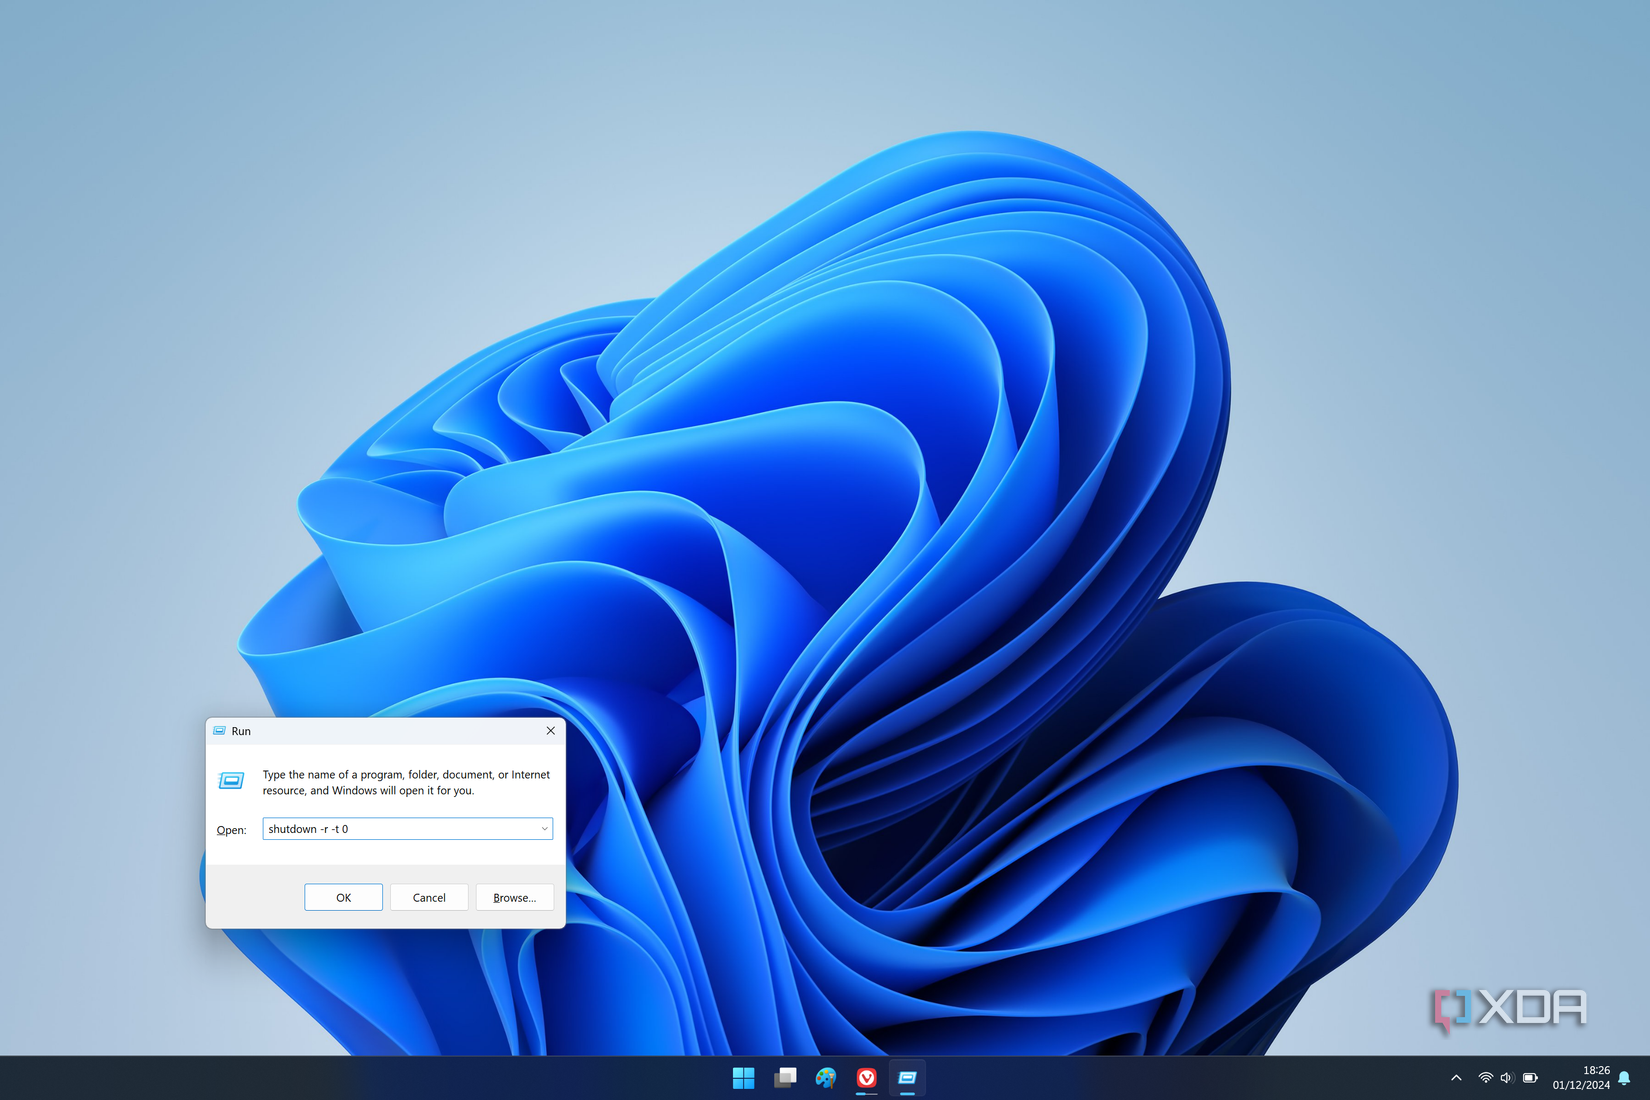Click the volume speaker tray icon
1650x1100 pixels.
click(1506, 1078)
